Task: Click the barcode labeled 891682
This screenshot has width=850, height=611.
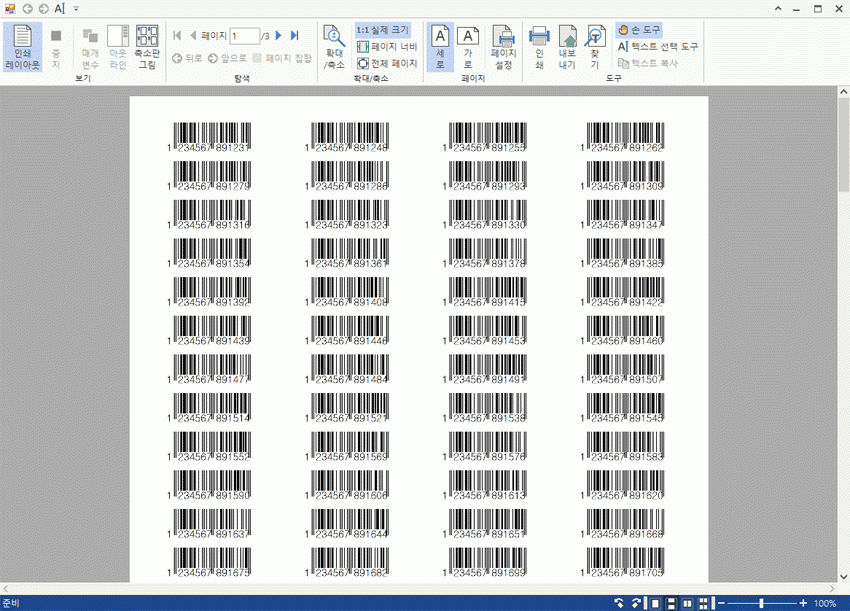Action: [347, 563]
